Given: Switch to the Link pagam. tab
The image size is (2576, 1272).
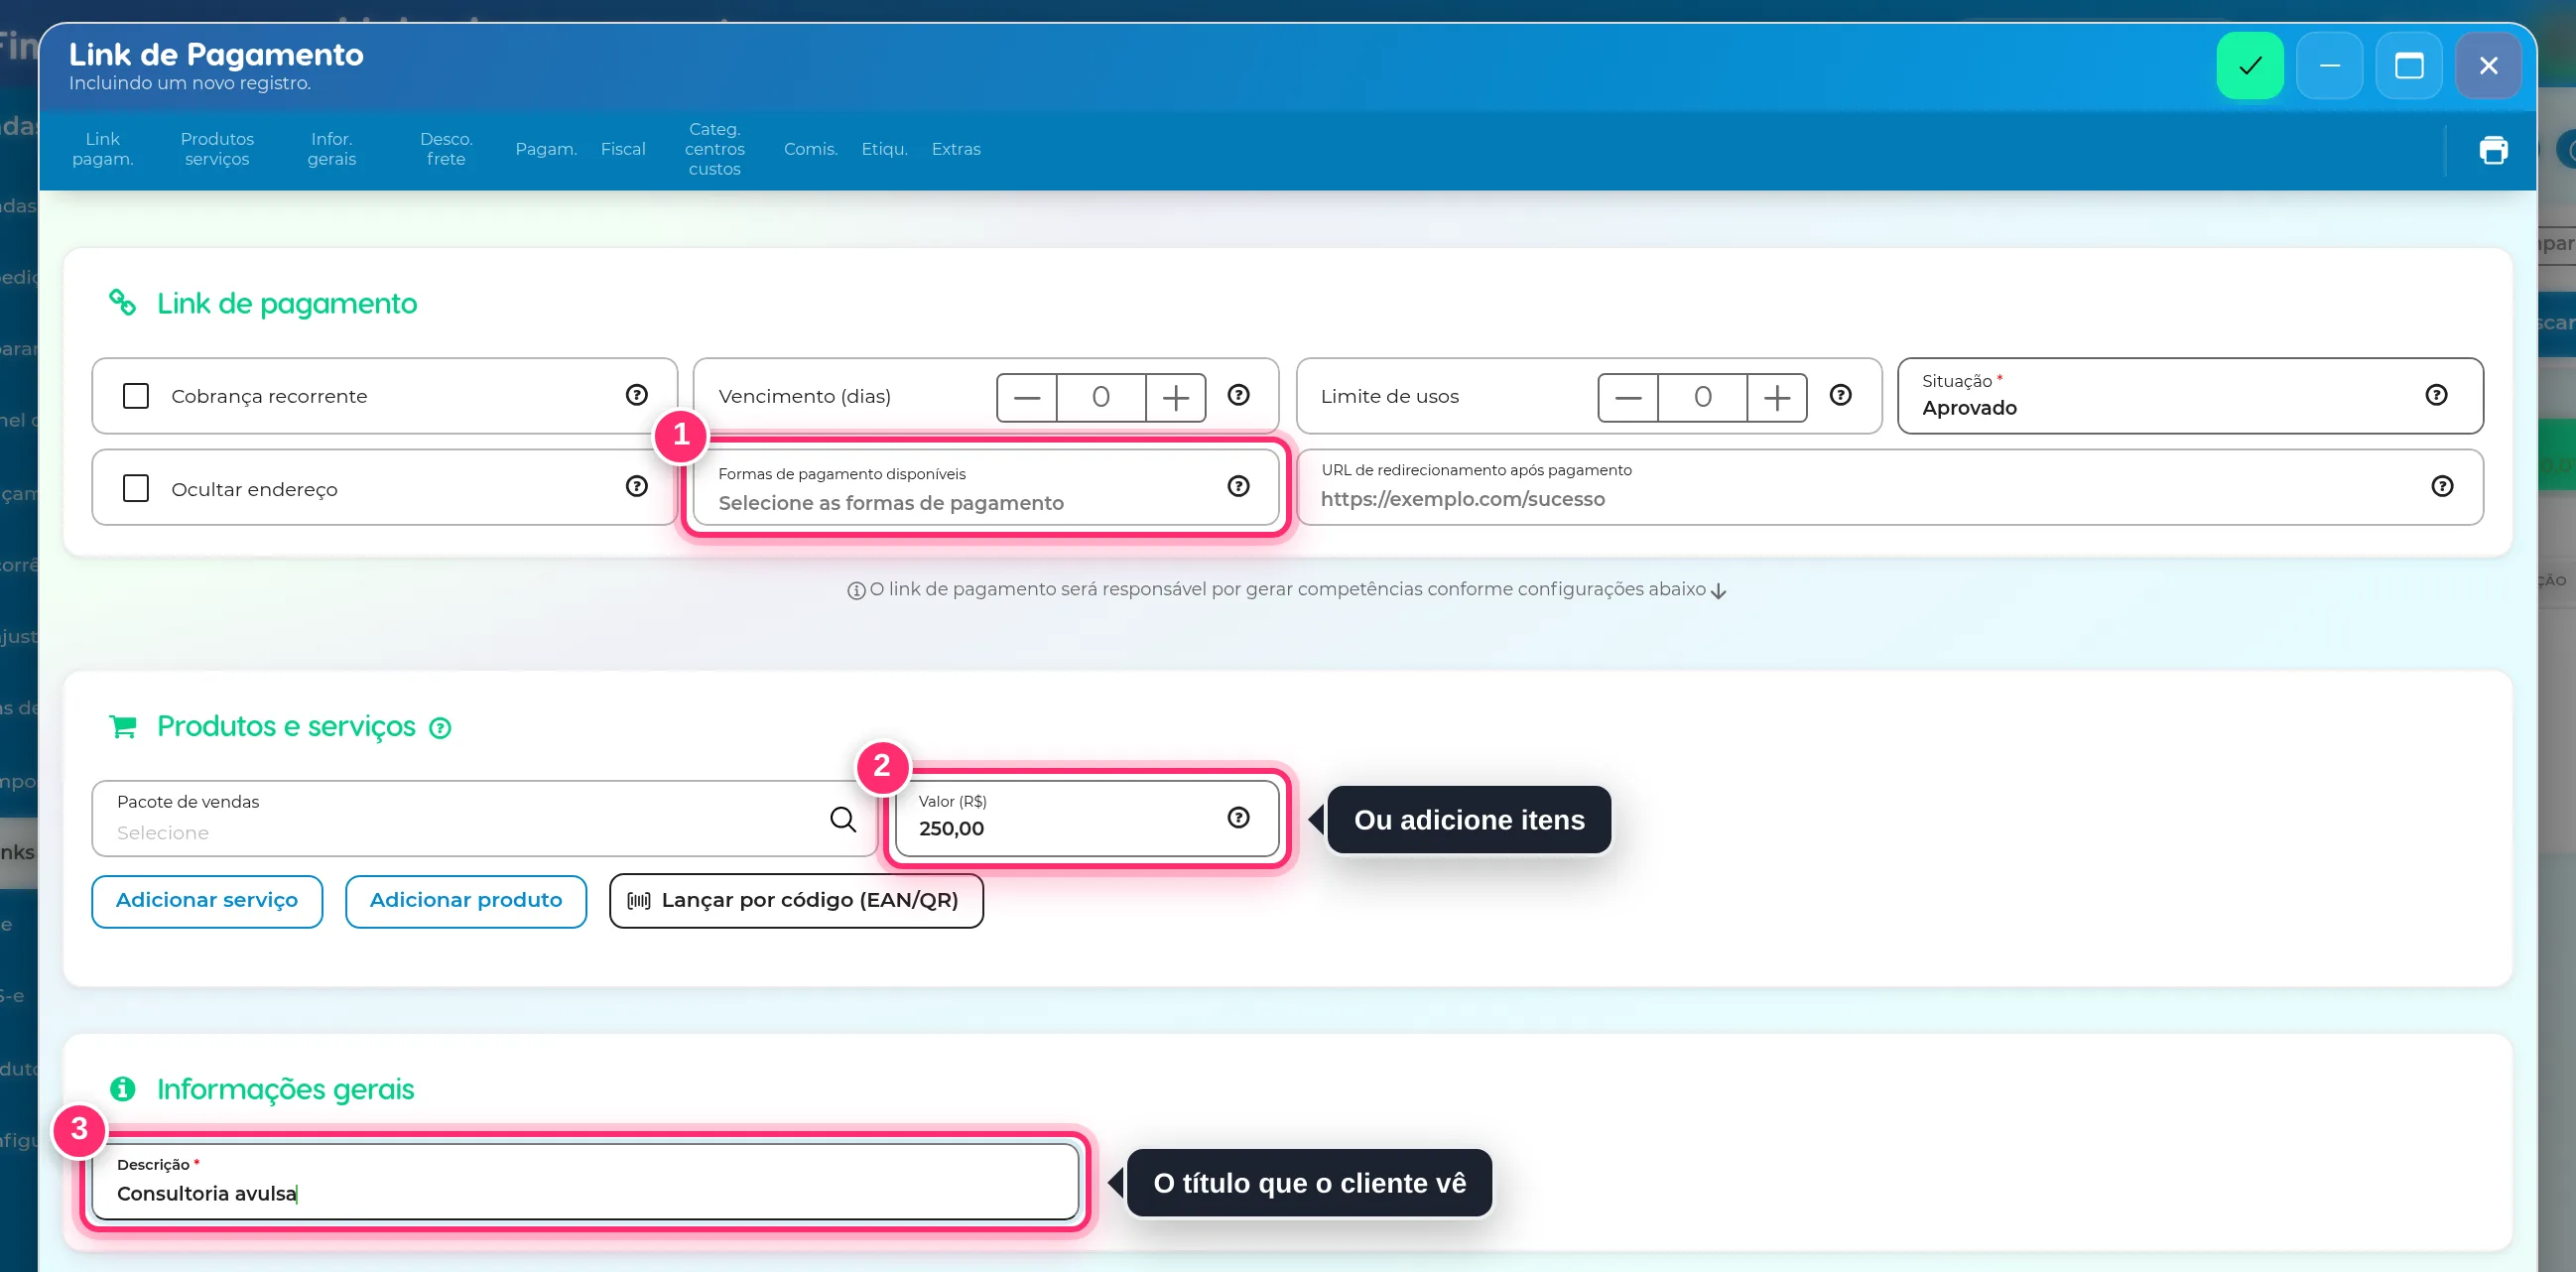Looking at the screenshot, I should 102,149.
